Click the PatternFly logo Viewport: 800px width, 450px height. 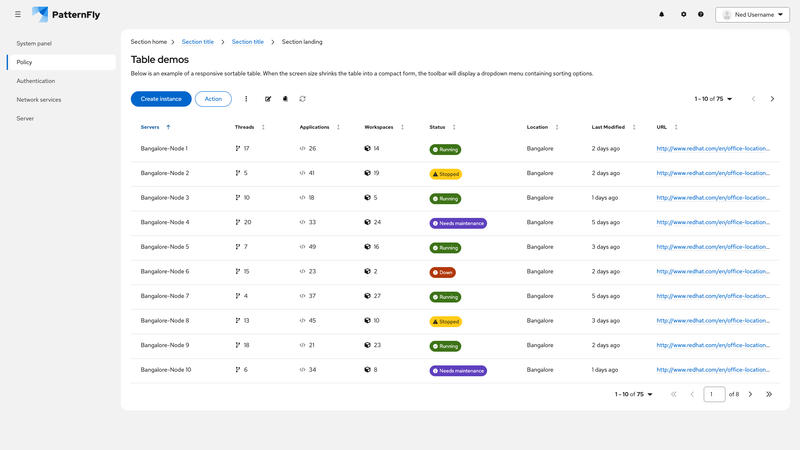pos(66,14)
